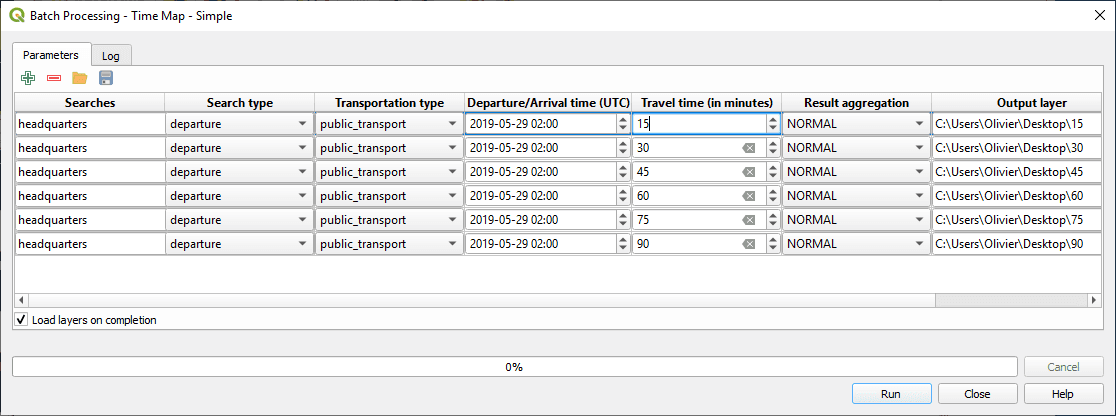Click the open batch folder icon

(80, 78)
